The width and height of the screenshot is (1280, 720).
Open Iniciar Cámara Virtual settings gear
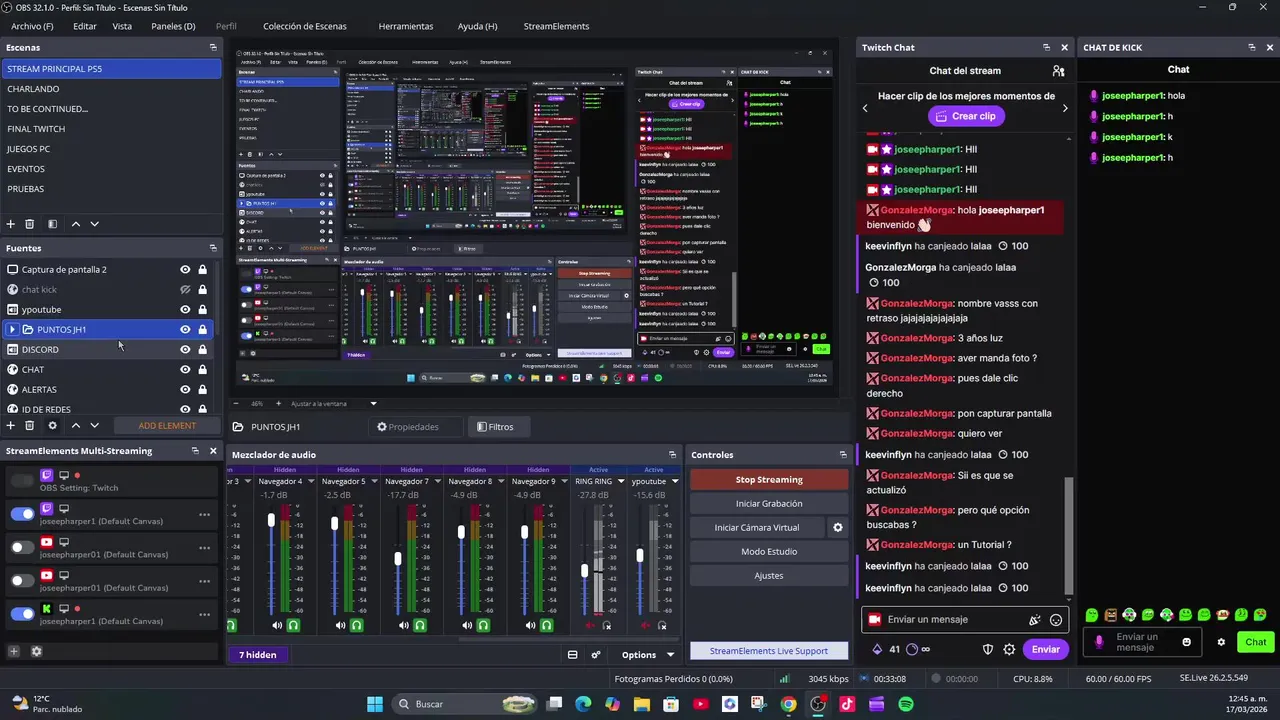click(x=838, y=528)
